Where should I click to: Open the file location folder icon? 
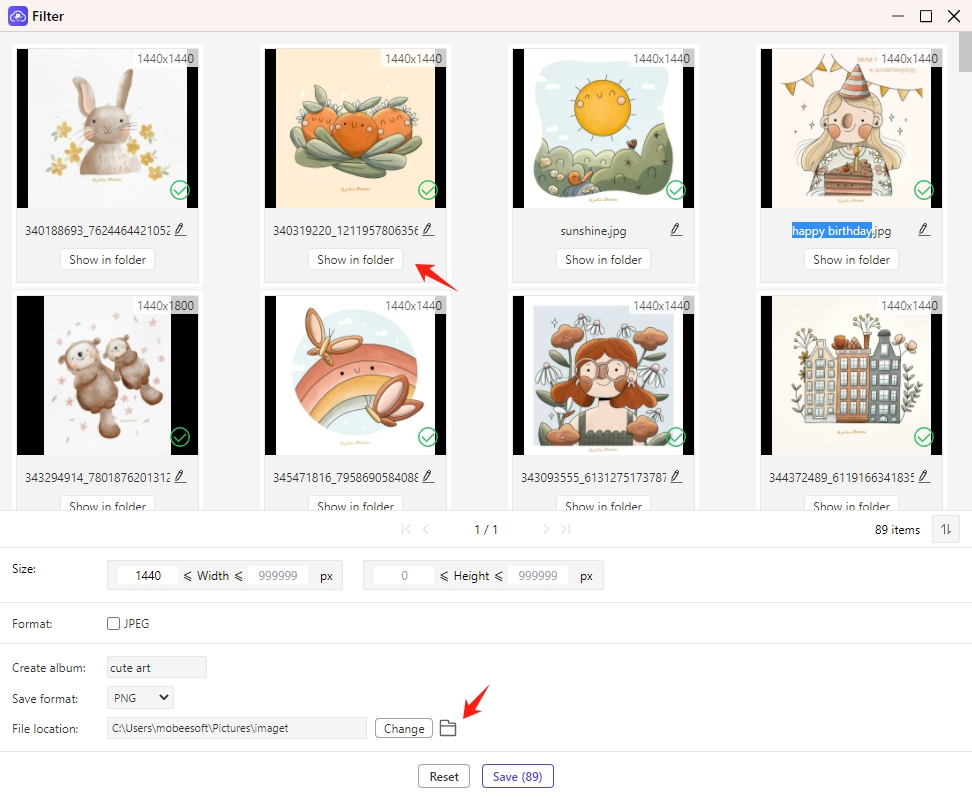[x=448, y=728]
